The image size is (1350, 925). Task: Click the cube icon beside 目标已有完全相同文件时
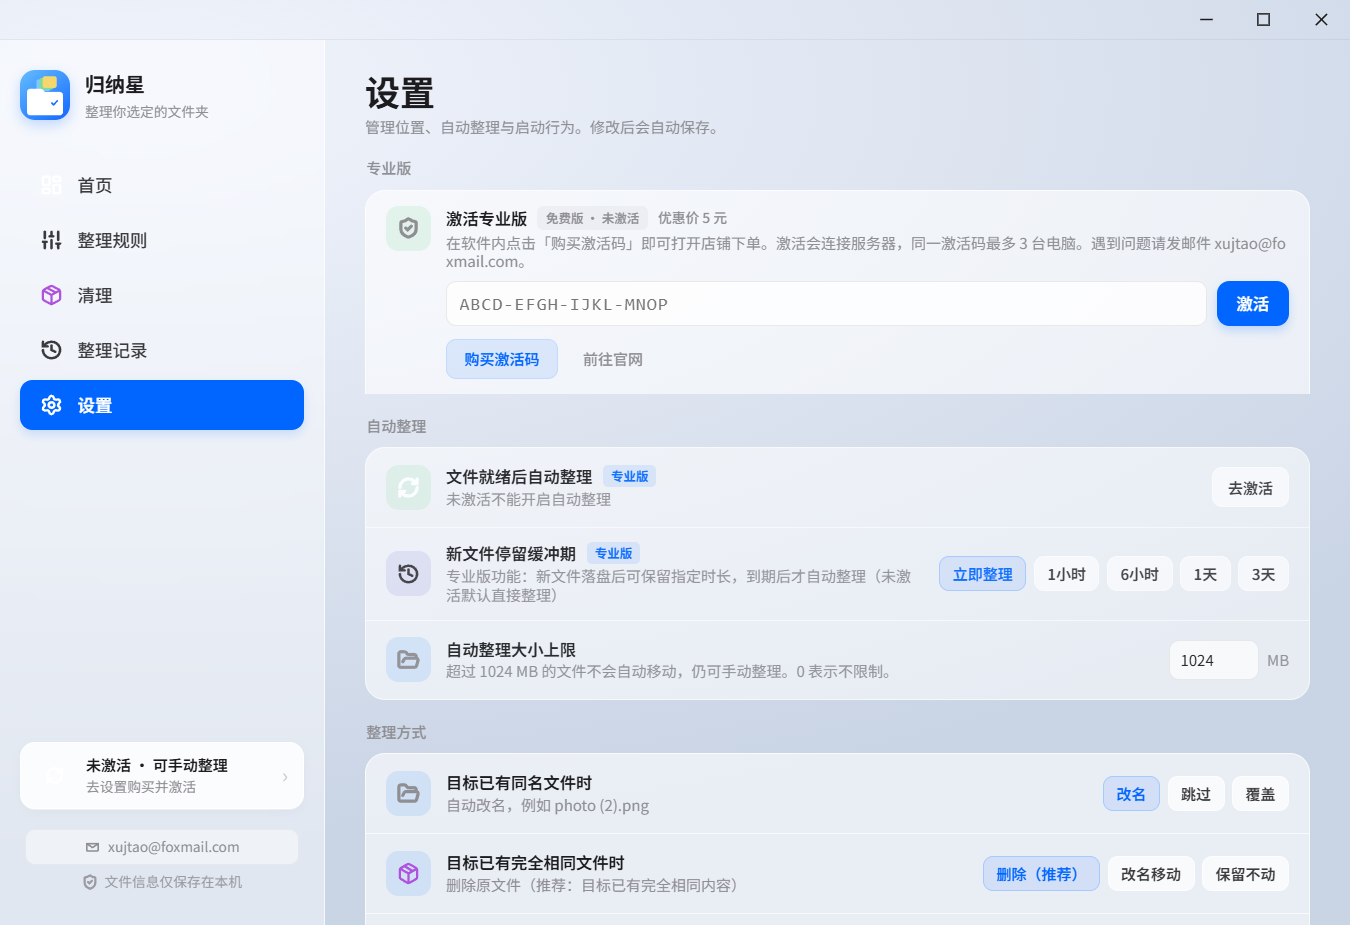point(408,873)
